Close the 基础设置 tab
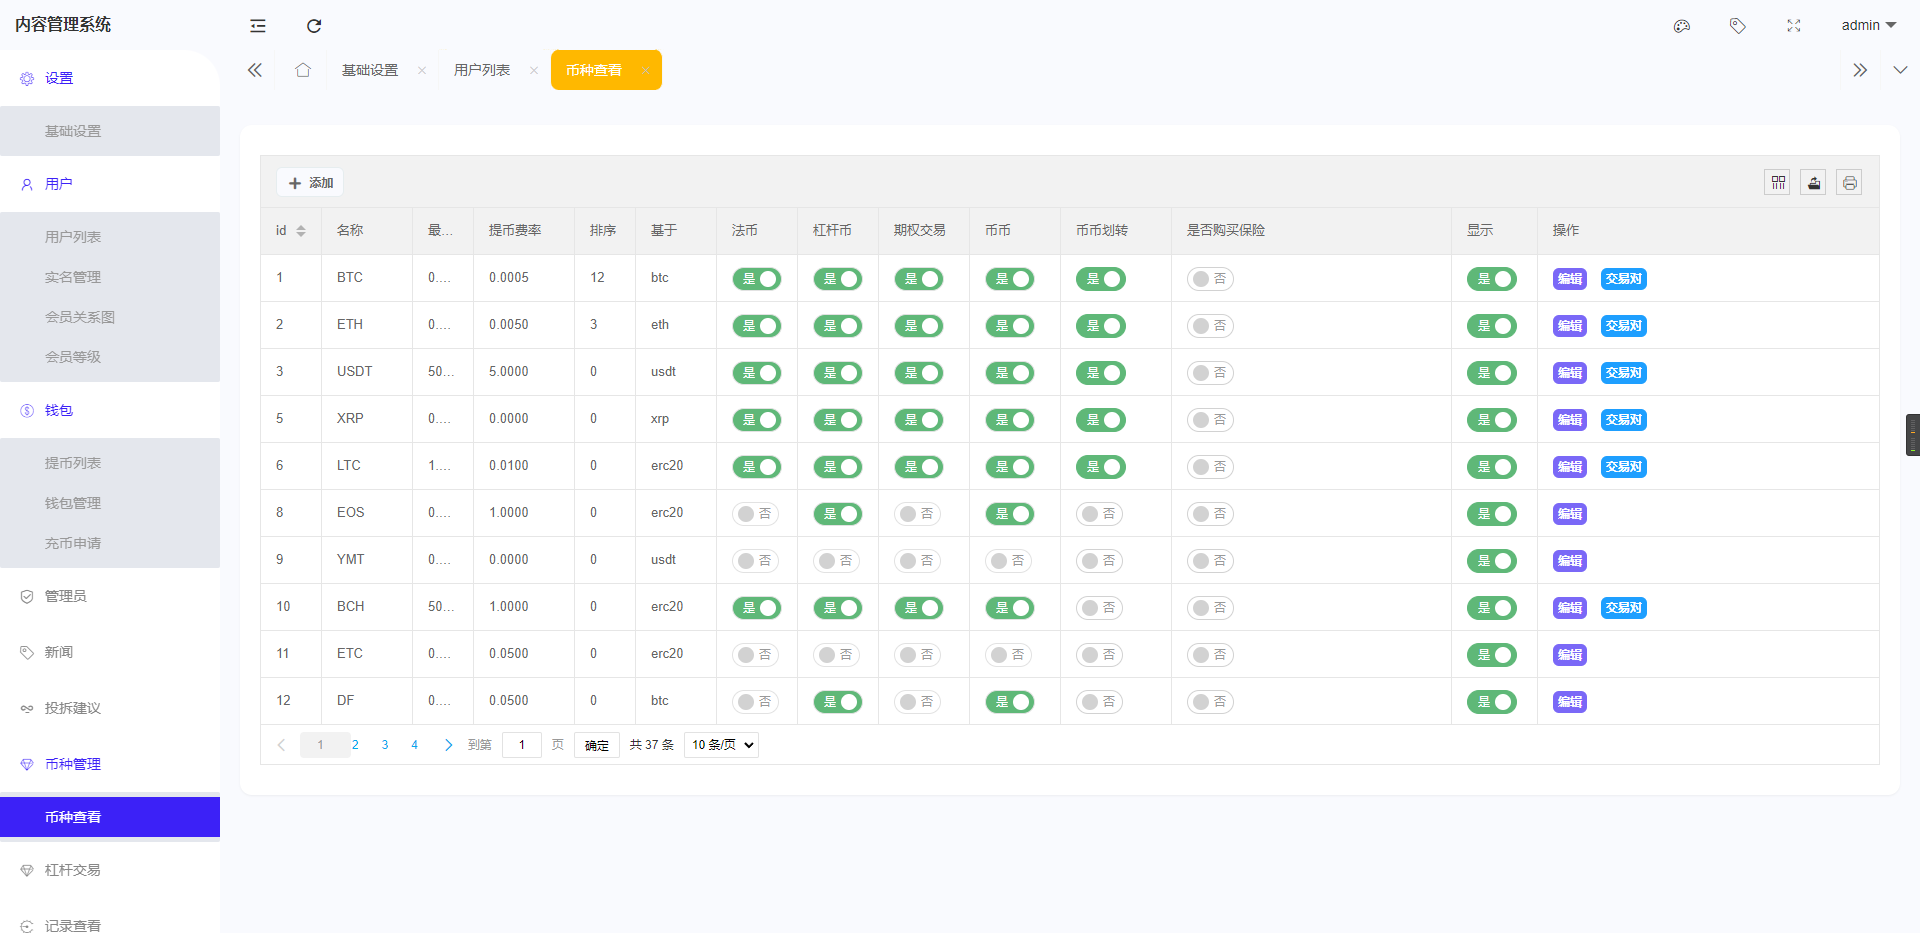1920x933 pixels. tap(422, 70)
